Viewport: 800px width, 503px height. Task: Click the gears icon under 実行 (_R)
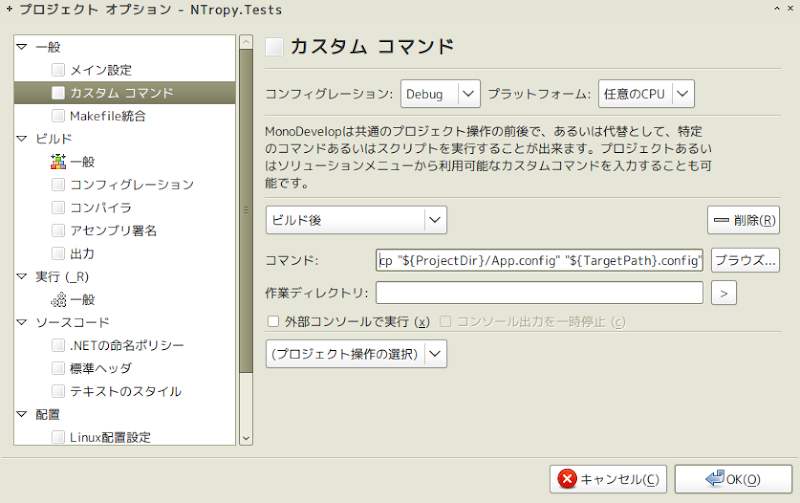58,299
